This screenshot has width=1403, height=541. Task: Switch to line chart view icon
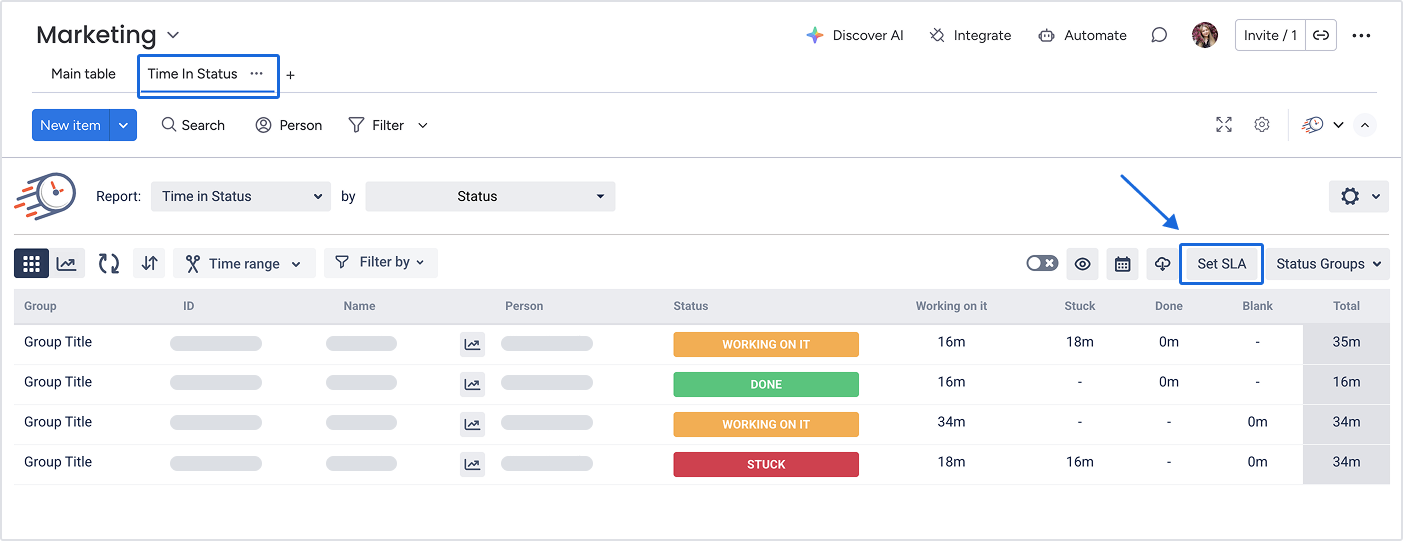click(x=66, y=264)
